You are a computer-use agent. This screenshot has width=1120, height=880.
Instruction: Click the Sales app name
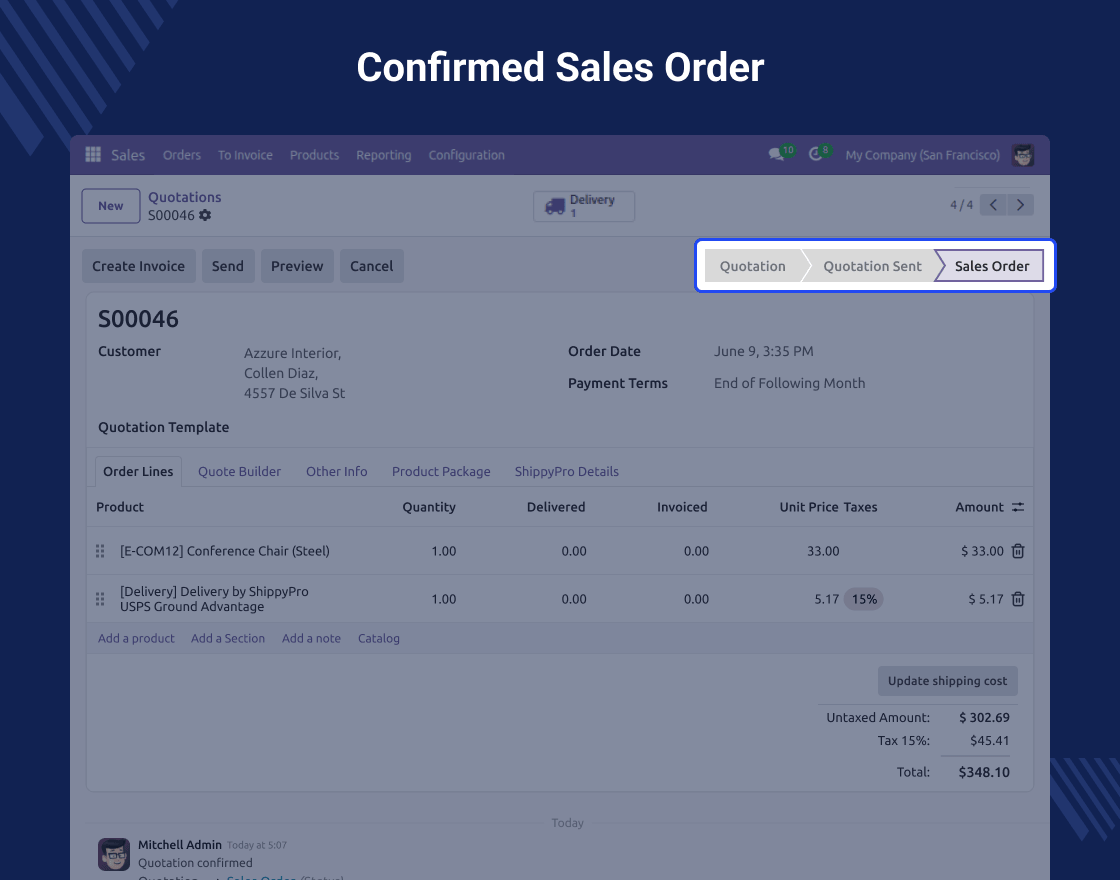(128, 155)
